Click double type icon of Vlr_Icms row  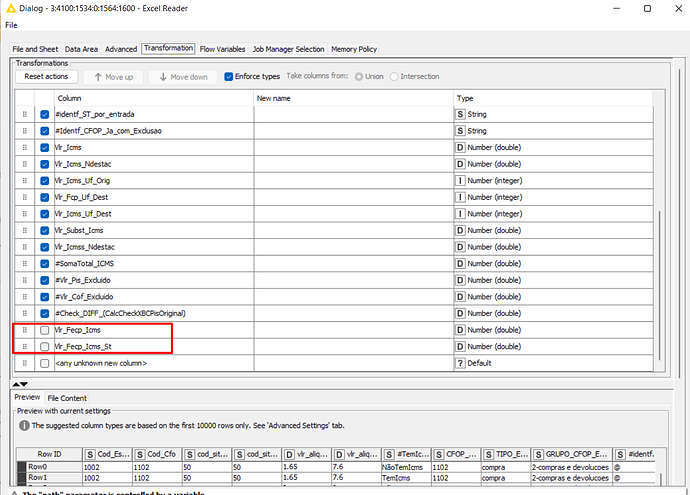click(460, 147)
